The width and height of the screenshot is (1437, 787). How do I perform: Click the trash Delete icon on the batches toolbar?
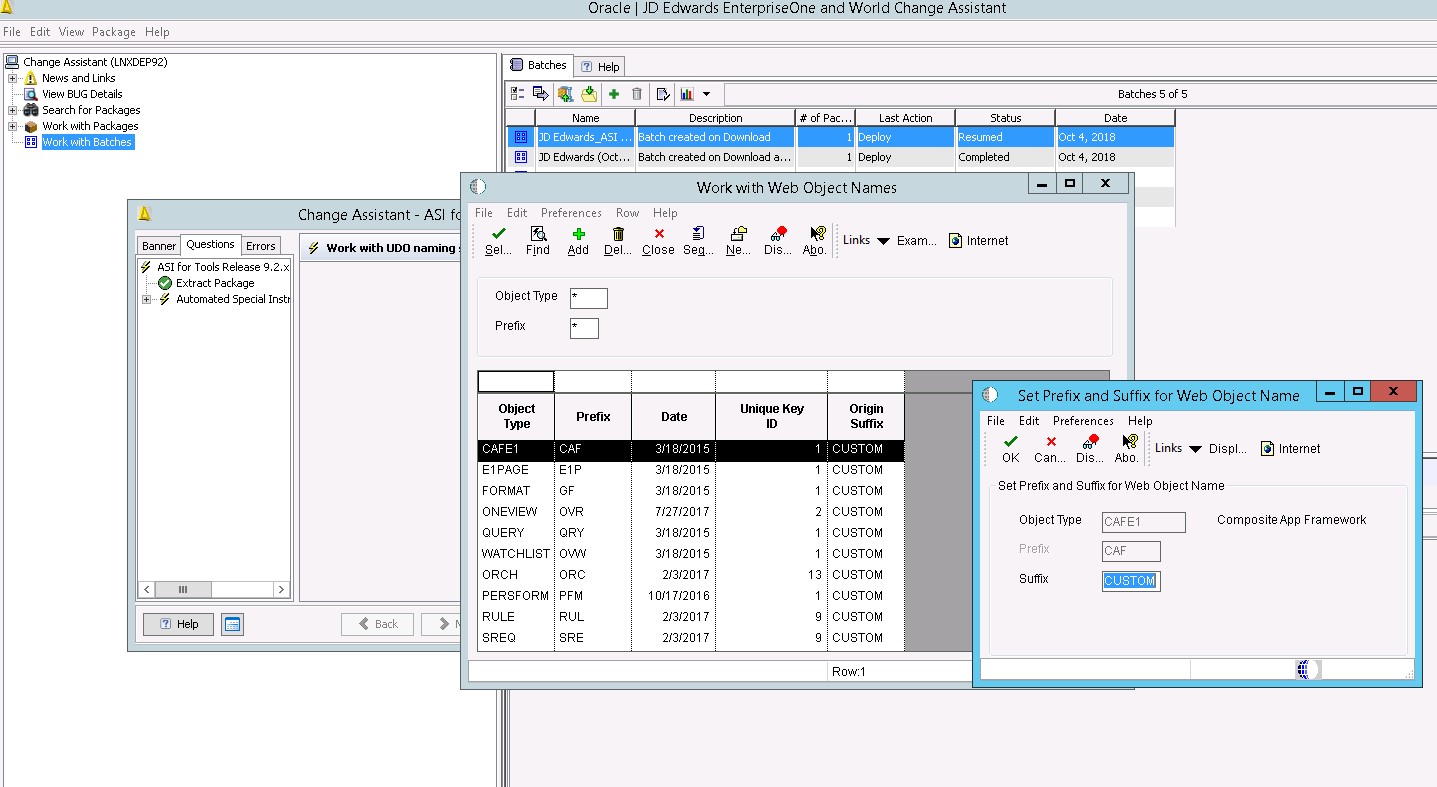click(x=636, y=94)
